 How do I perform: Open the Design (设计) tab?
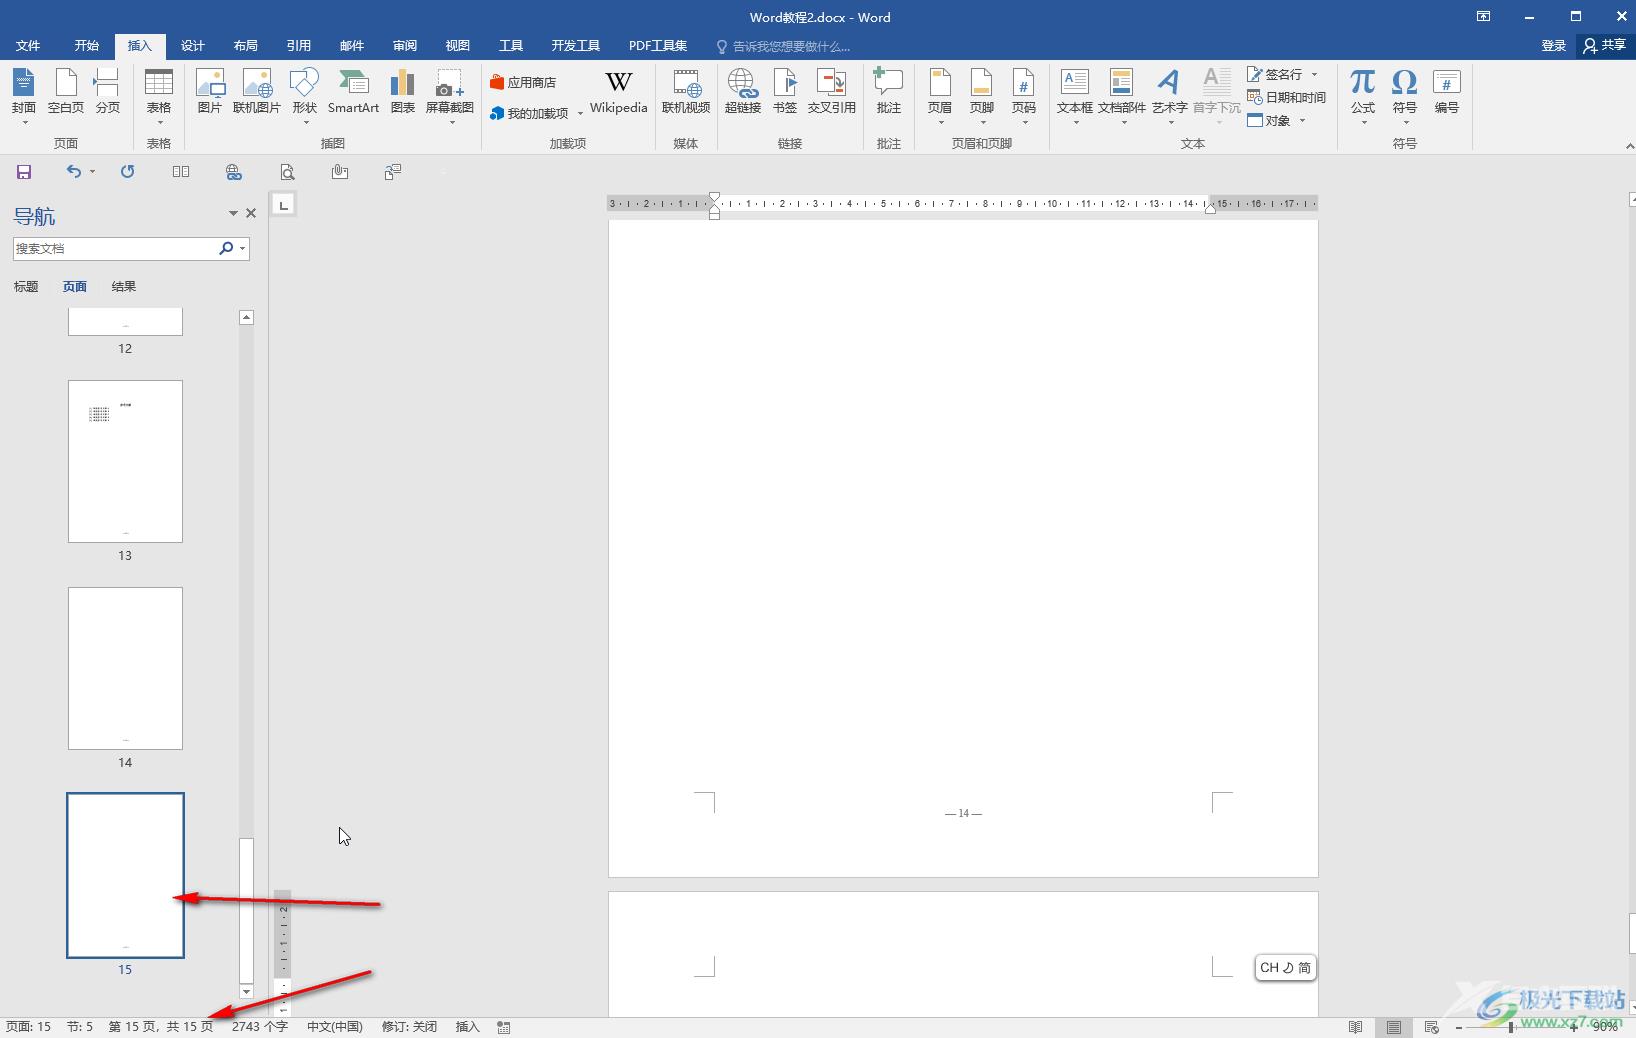(193, 45)
